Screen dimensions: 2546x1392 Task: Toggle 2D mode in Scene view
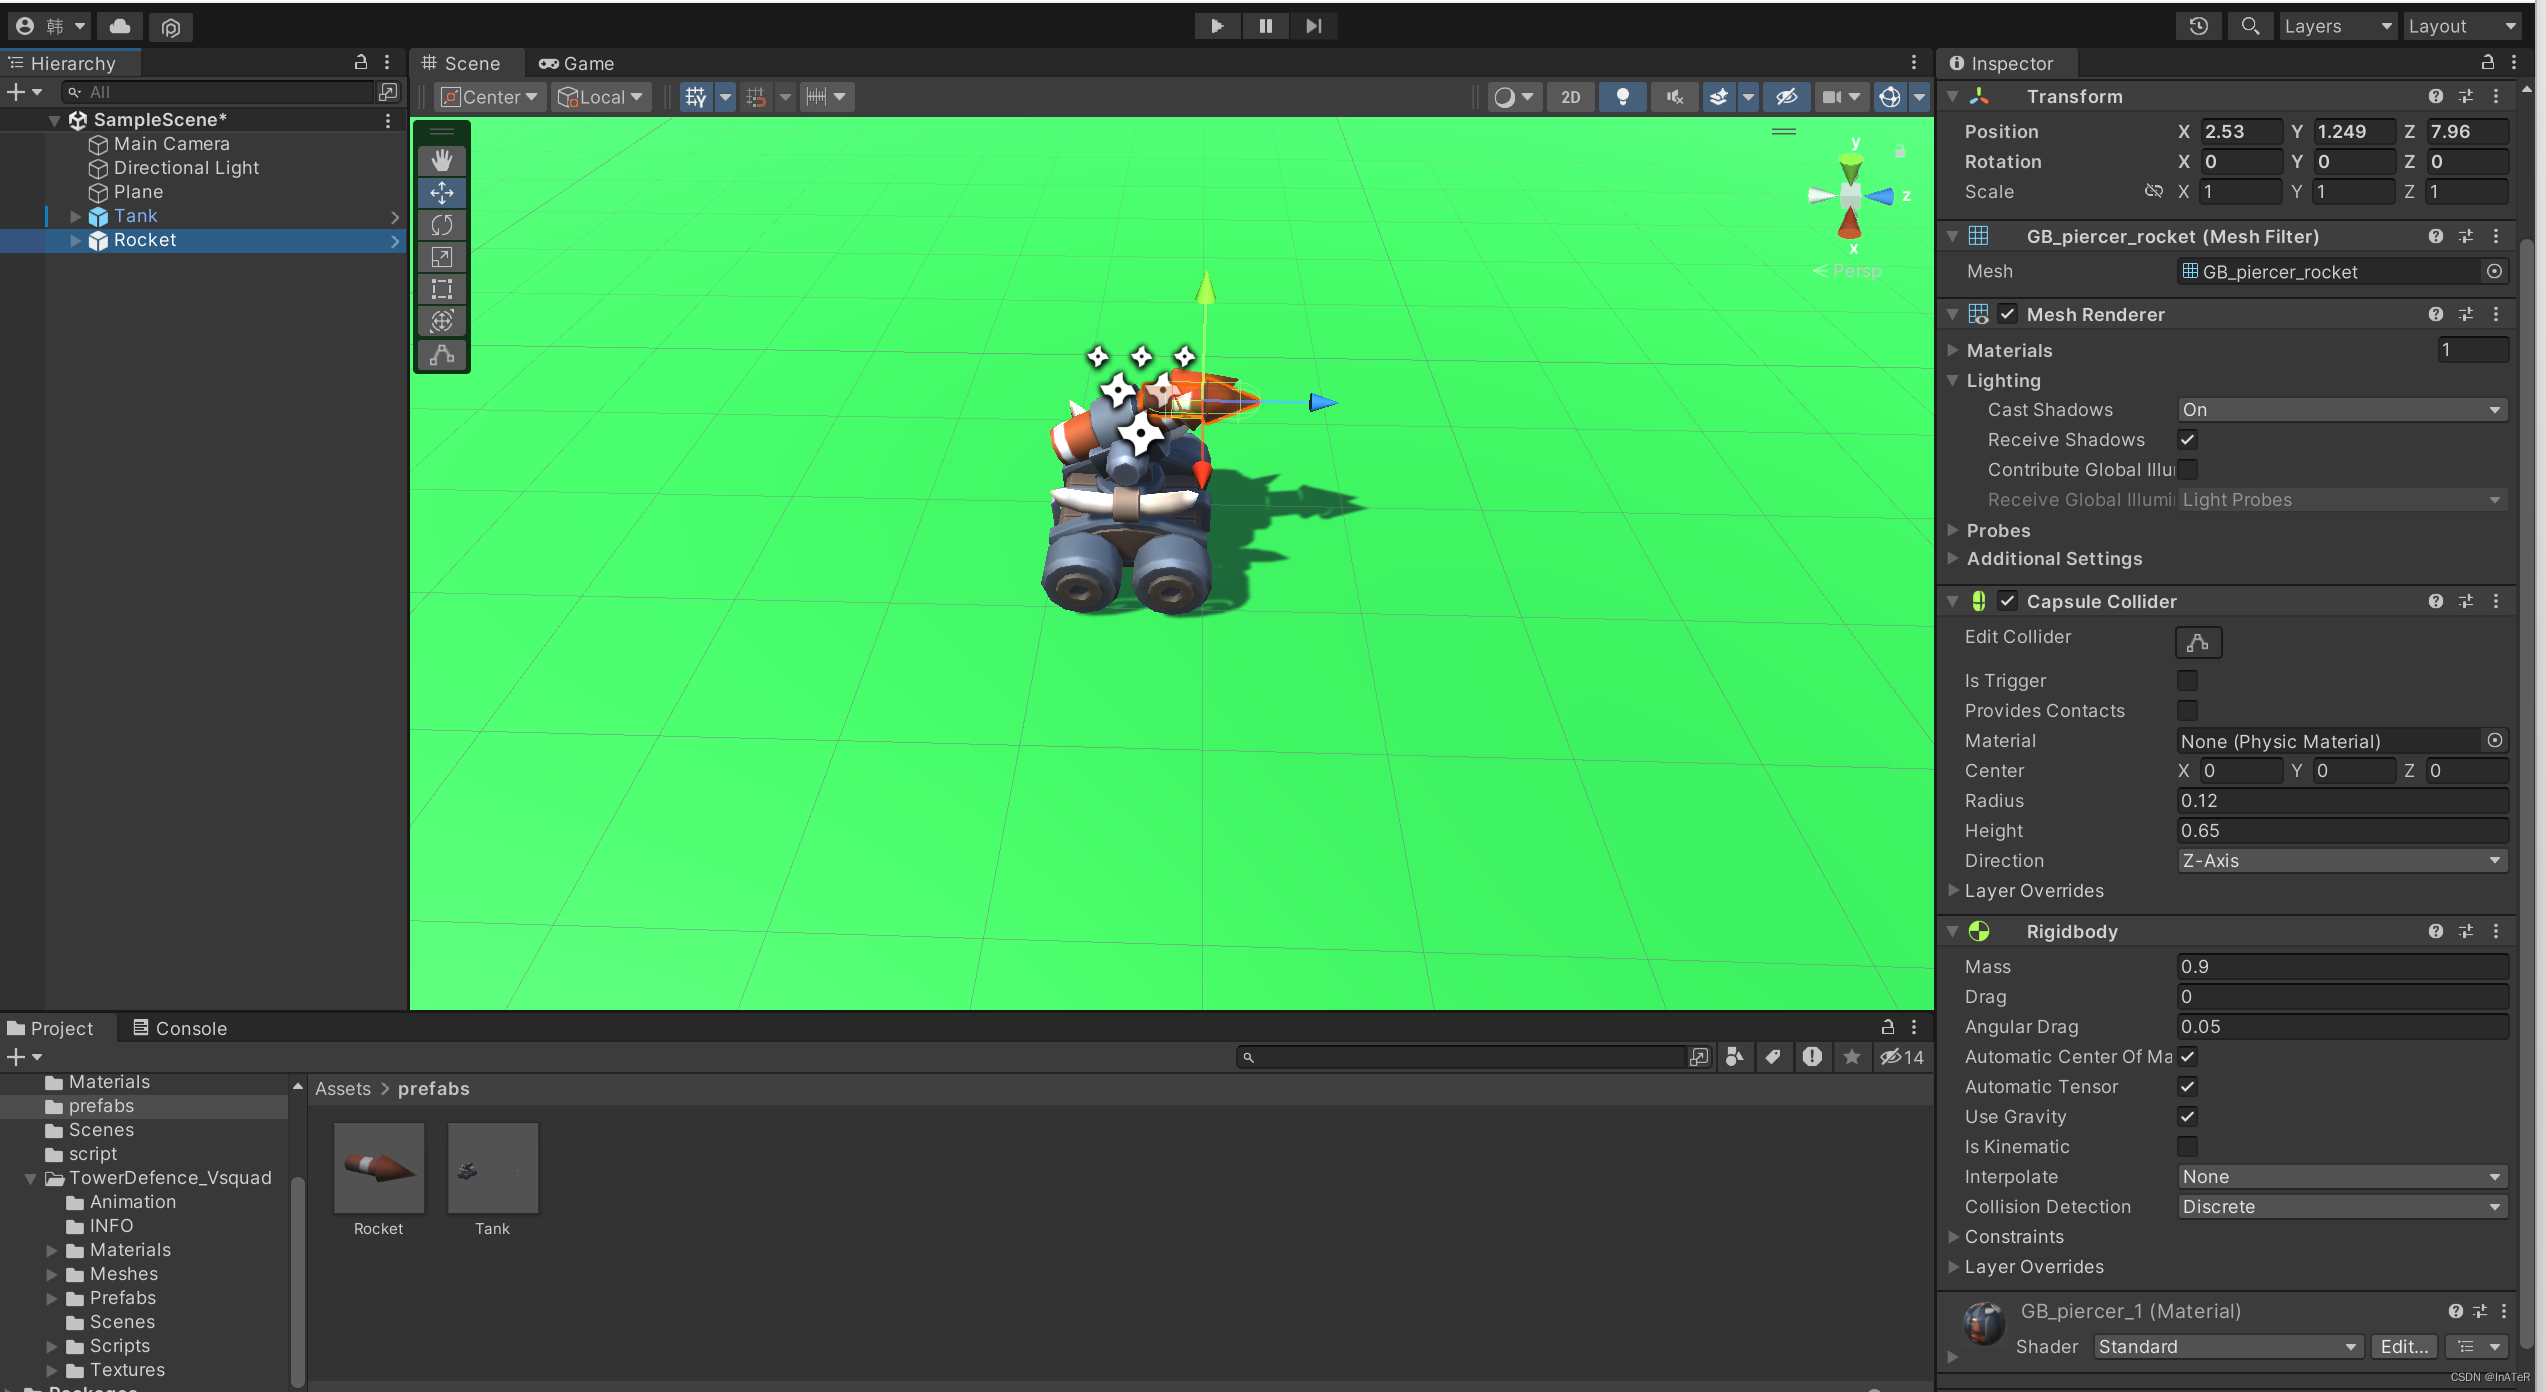pyautogui.click(x=1570, y=97)
